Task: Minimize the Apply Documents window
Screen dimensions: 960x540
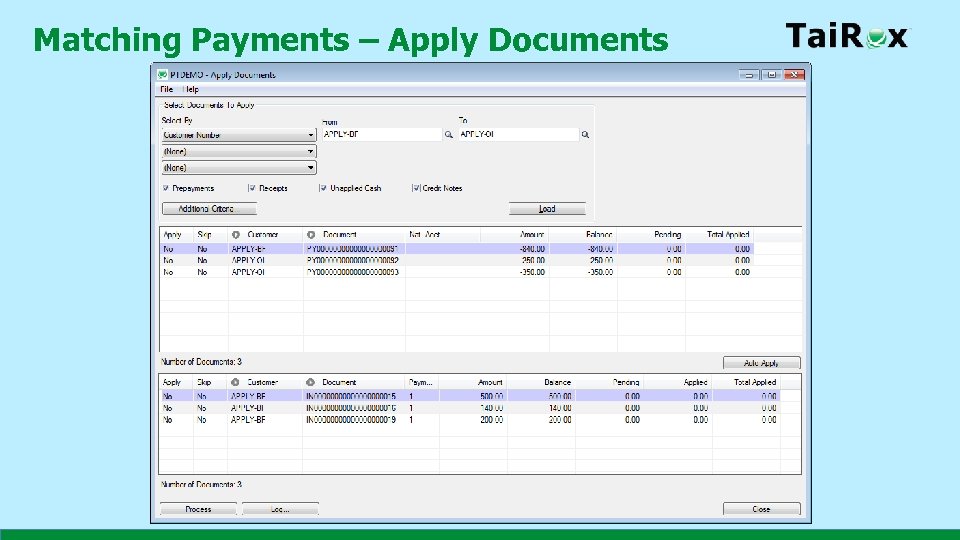Action: tap(749, 75)
